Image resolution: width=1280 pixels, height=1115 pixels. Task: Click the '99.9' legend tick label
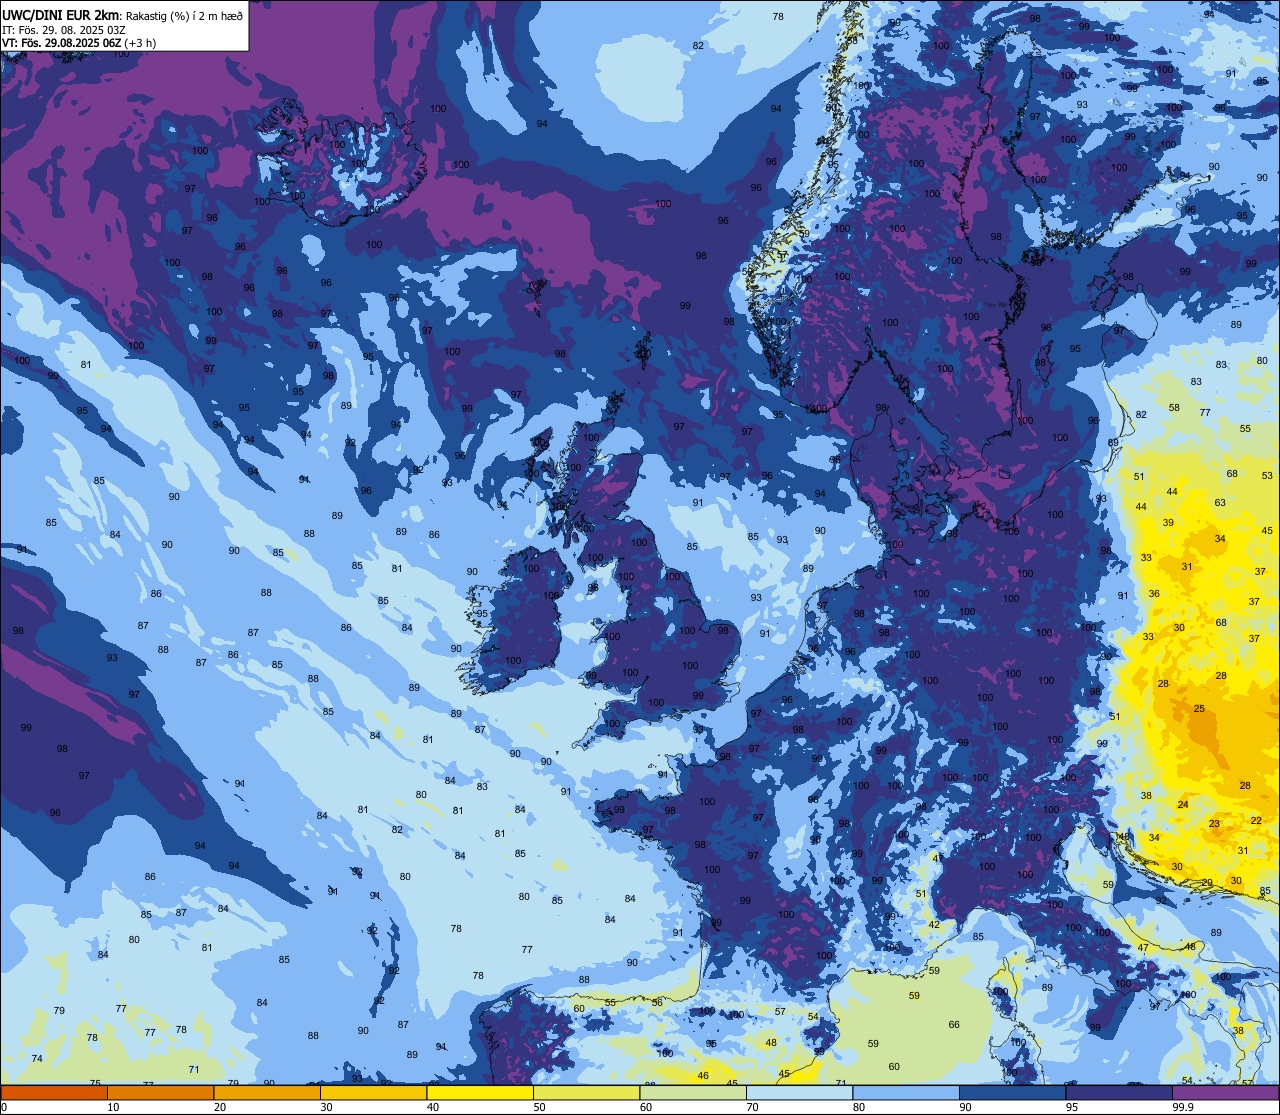point(1184,1107)
